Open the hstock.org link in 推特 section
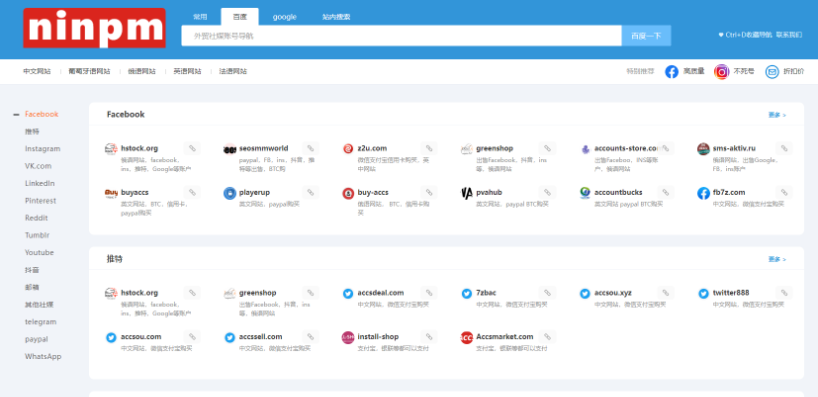The width and height of the screenshot is (818, 397). pos(139,293)
